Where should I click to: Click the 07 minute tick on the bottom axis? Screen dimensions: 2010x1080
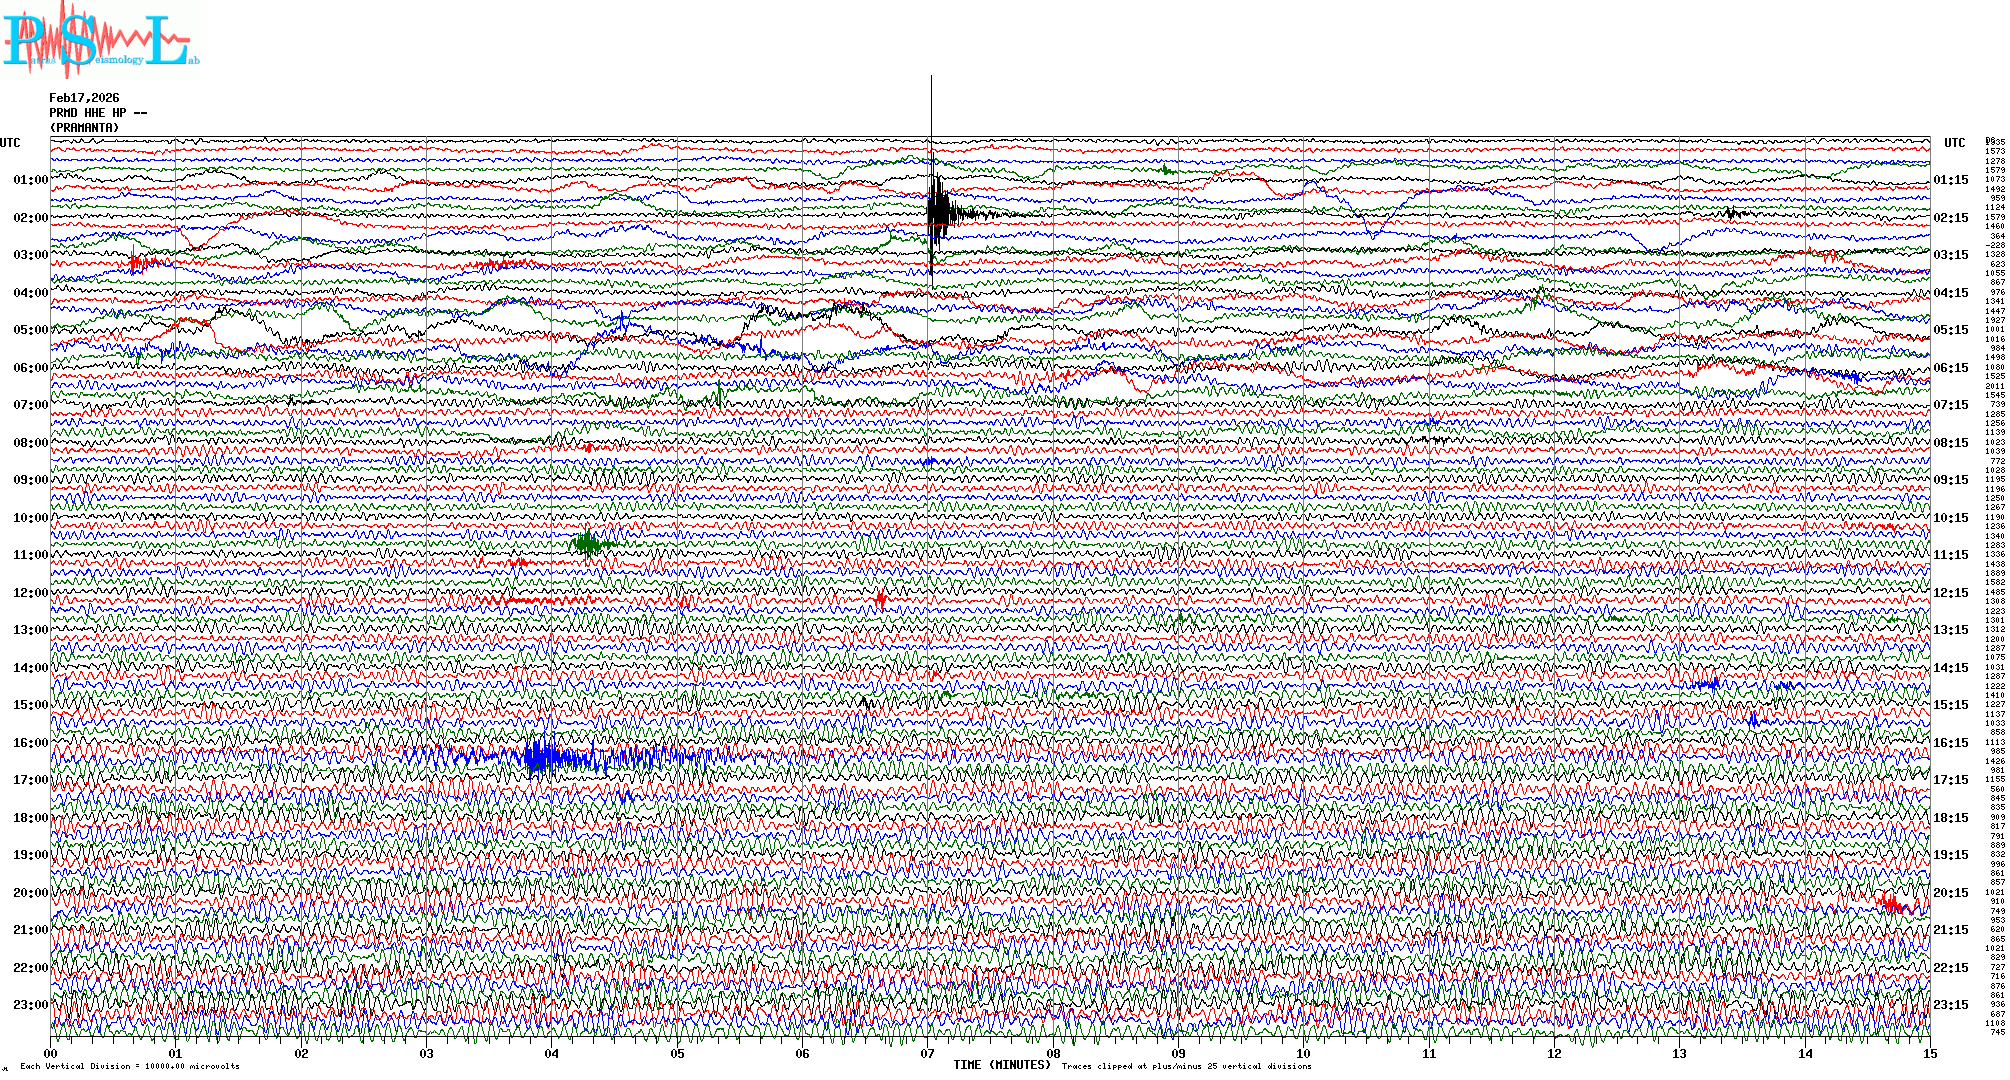point(928,1054)
